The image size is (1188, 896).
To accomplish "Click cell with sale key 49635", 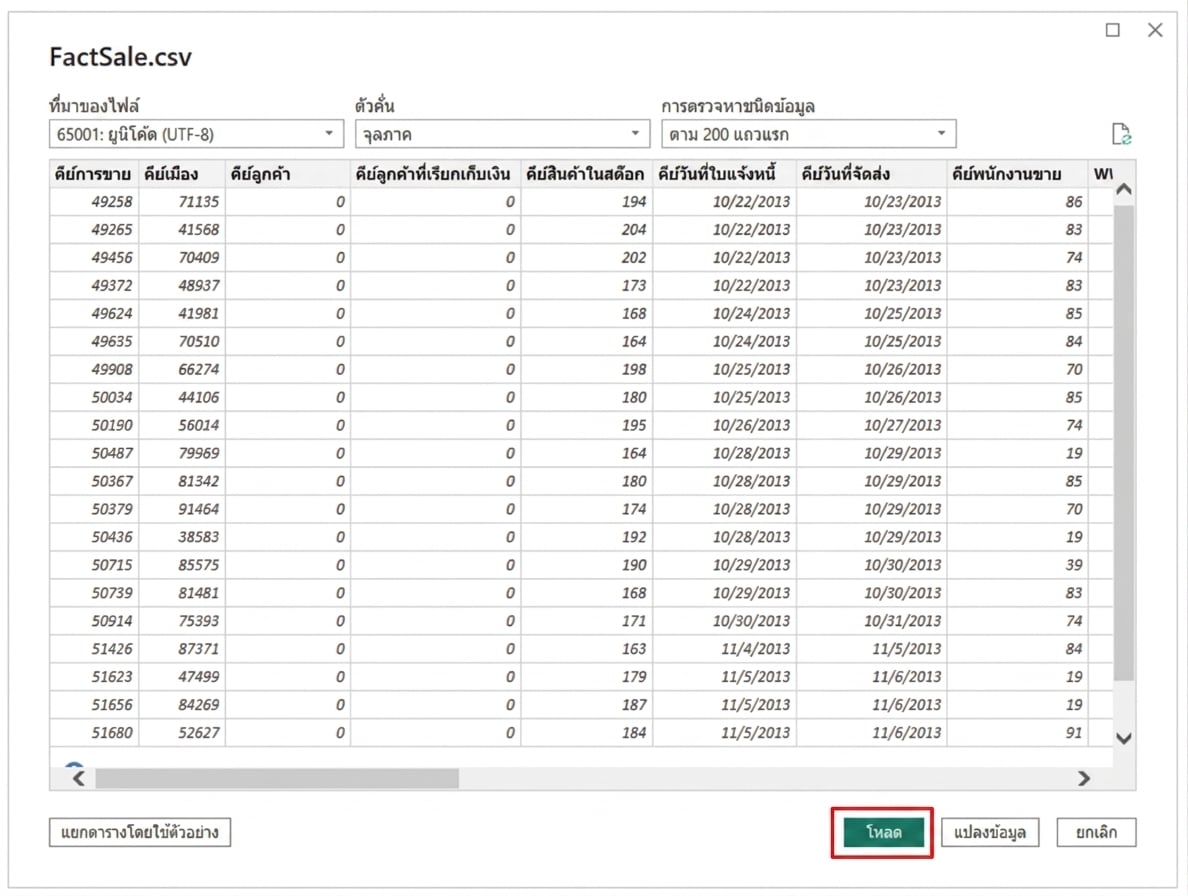I will [x=94, y=342].
